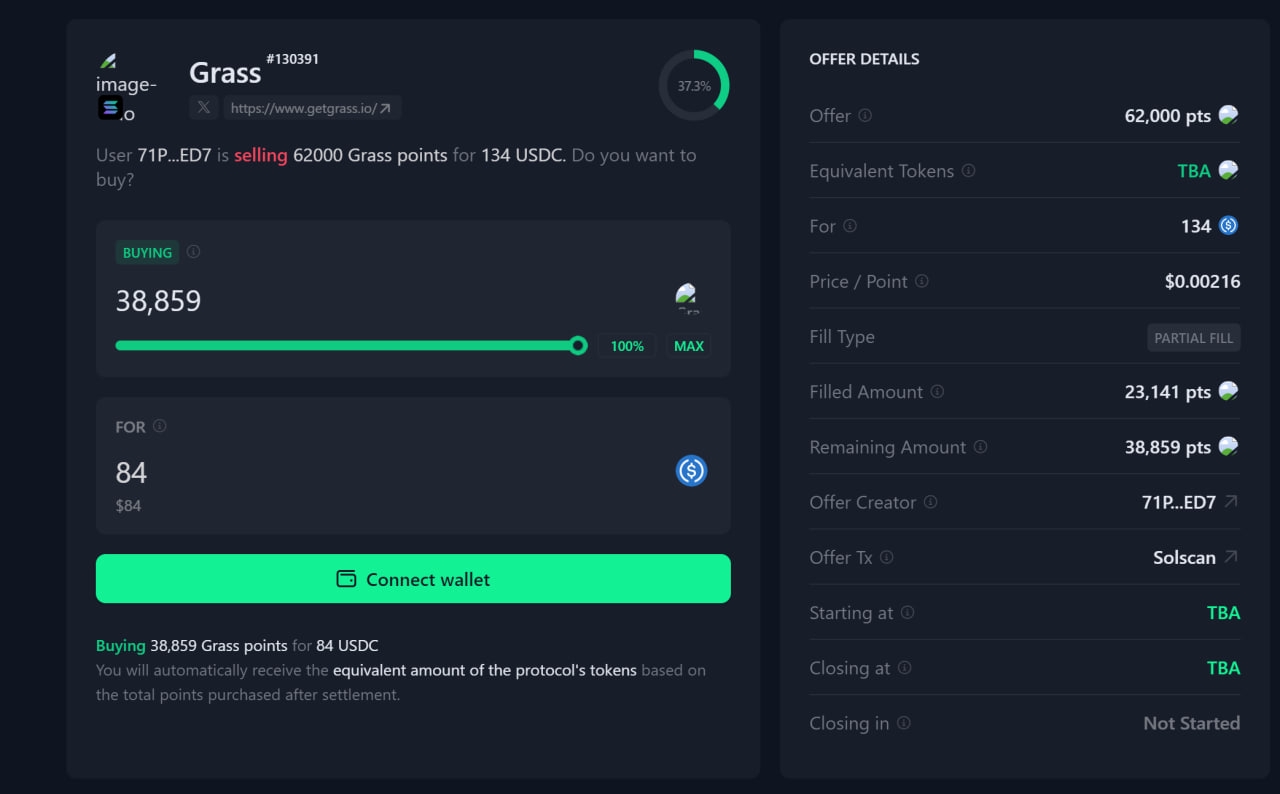Click the X (Twitter) icon under Grass
The height and width of the screenshot is (794, 1280).
[x=204, y=108]
